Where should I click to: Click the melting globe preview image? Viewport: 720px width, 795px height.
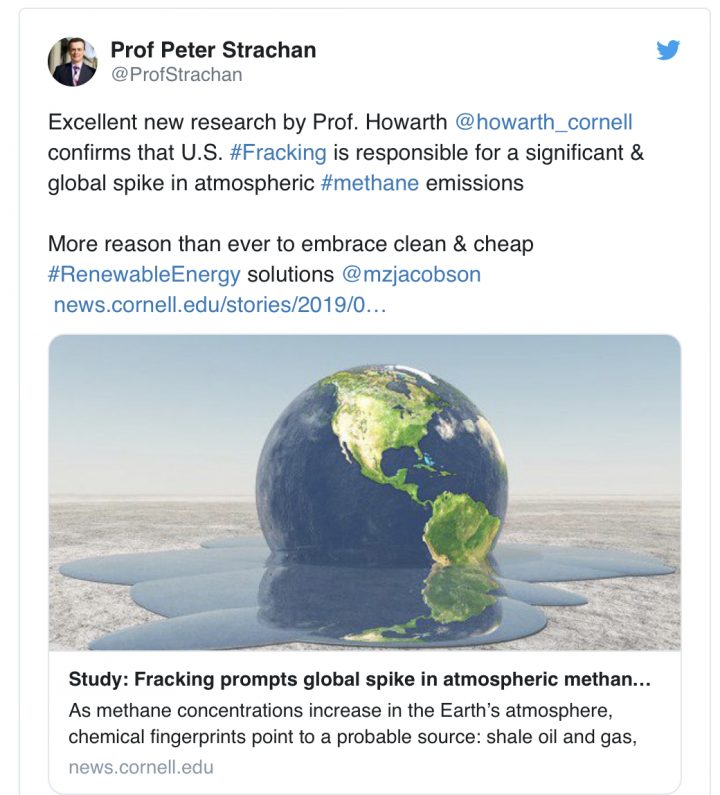click(365, 492)
